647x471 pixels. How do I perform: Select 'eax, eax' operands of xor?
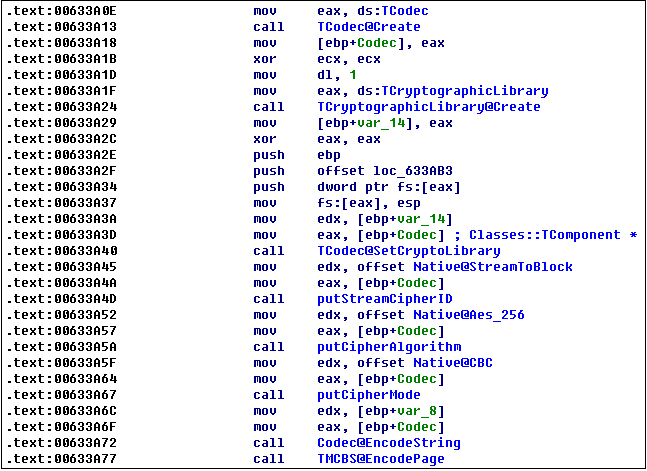[349, 139]
